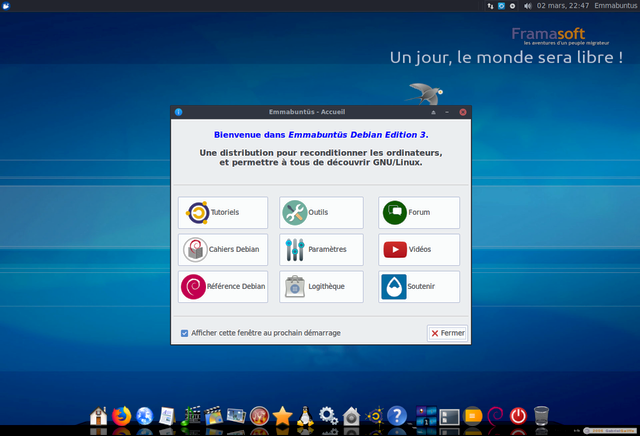Viewport: 640px width, 436px height.
Task: Visit the Forum button
Action: click(x=419, y=213)
